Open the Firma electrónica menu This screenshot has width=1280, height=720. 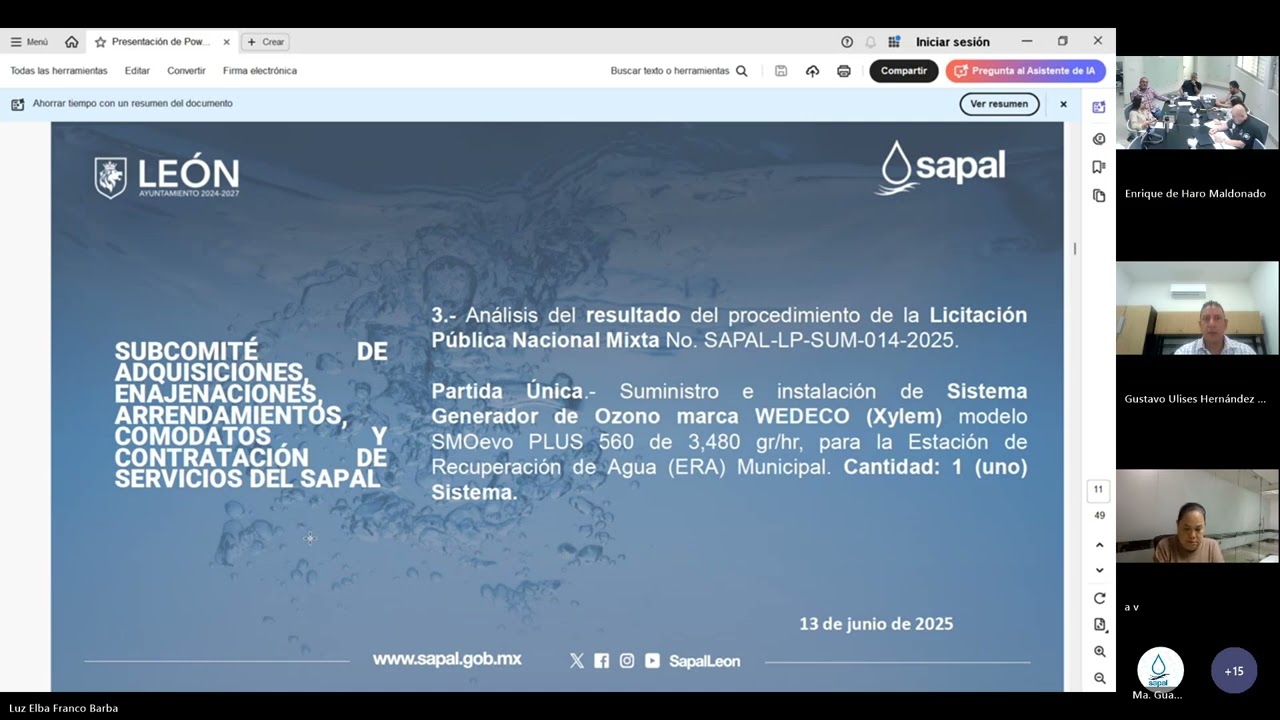pyautogui.click(x=260, y=71)
